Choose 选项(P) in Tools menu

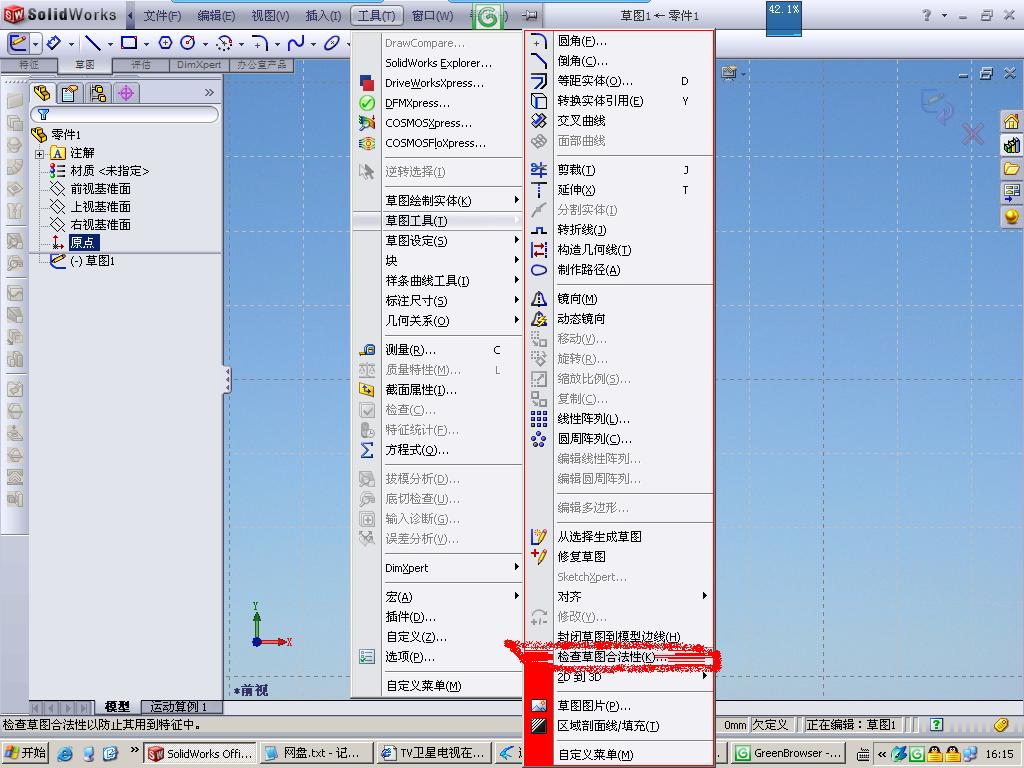tap(438, 656)
